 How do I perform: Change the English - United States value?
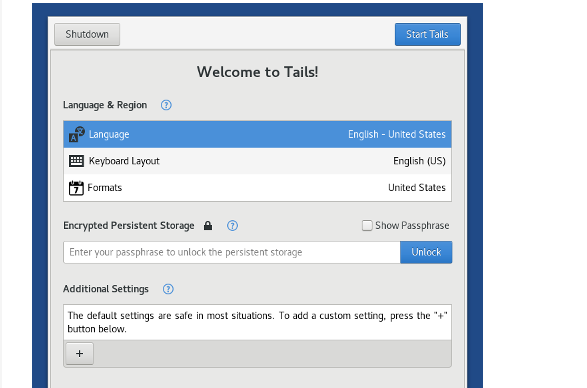(397, 134)
